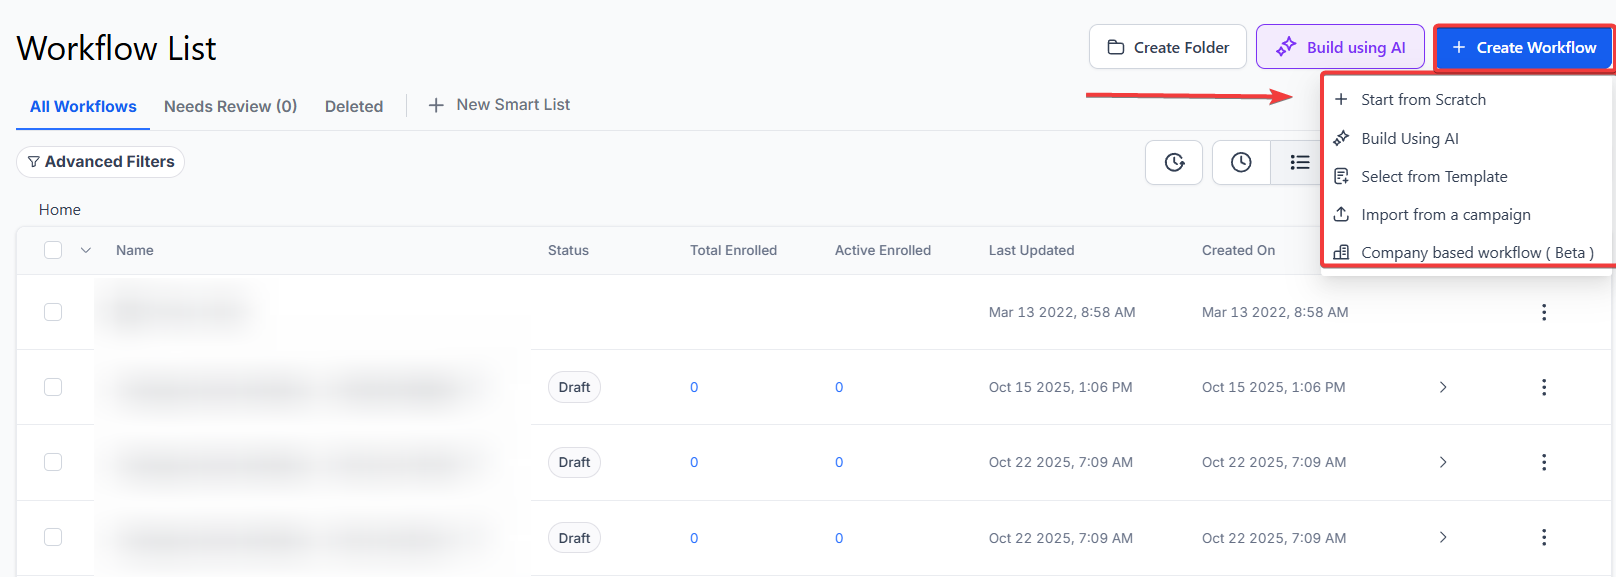Click Create Workflow dropdown button

pos(1523,47)
